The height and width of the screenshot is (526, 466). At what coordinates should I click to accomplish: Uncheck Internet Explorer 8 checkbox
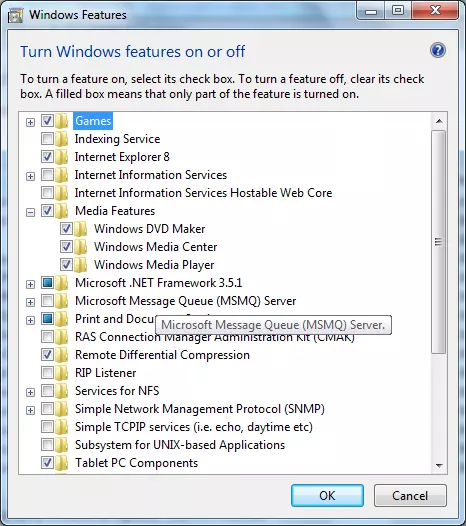coord(47,157)
